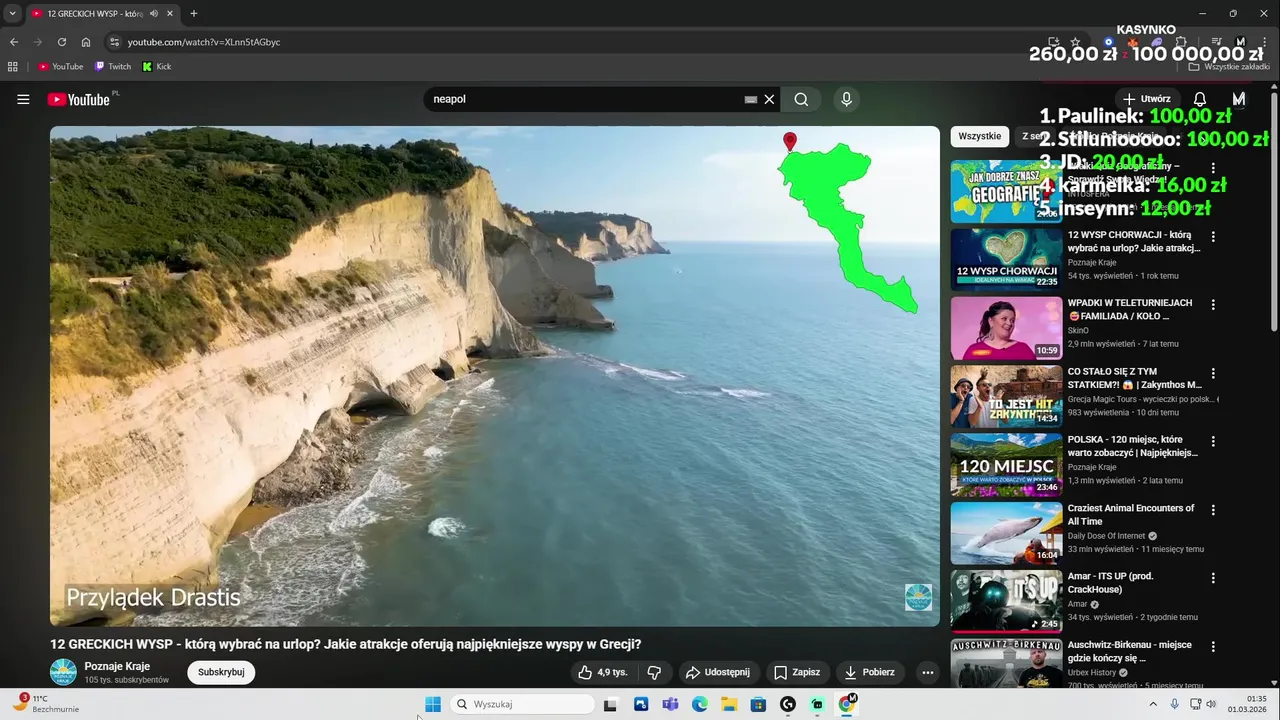Launch Microsoft Edge from the taskbar
Viewport: 1280px width, 720px height.
700,704
